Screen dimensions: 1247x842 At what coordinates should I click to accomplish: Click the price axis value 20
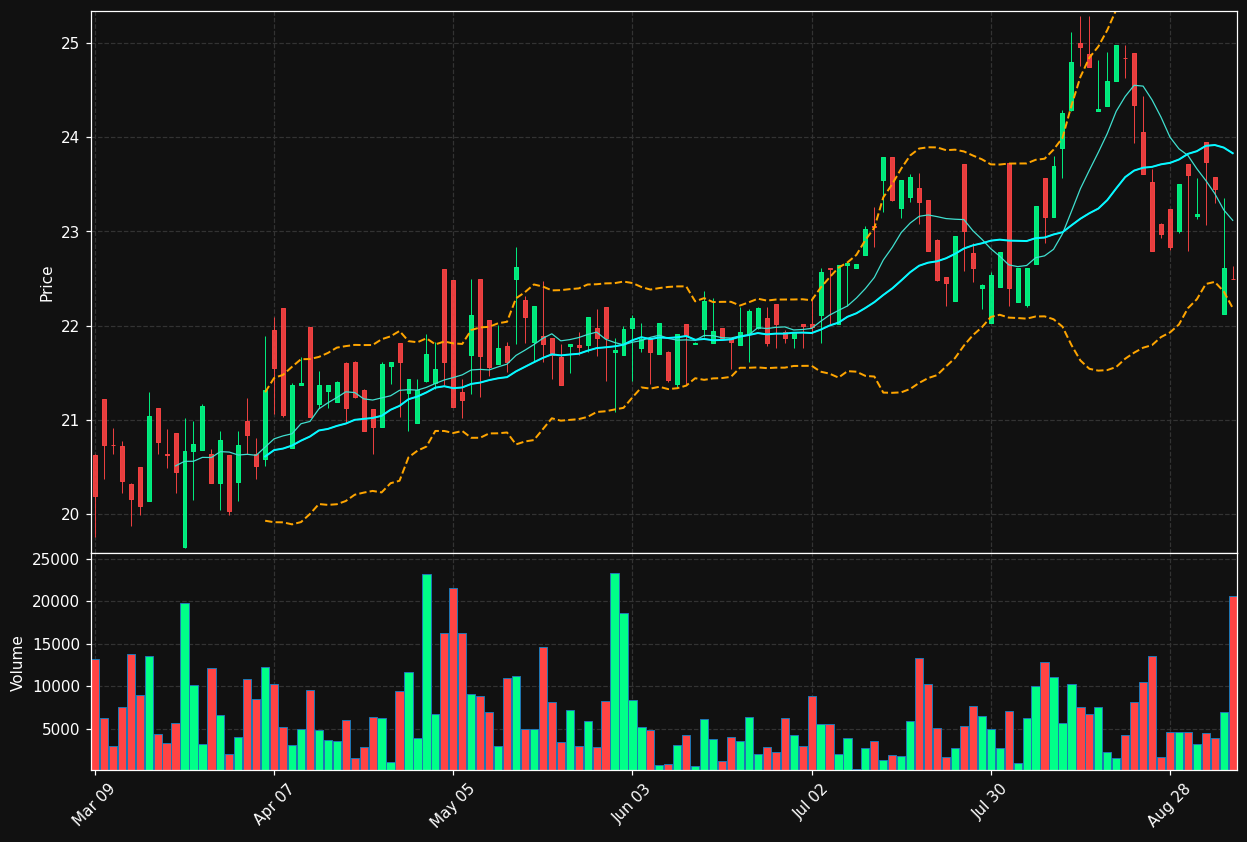(69, 515)
